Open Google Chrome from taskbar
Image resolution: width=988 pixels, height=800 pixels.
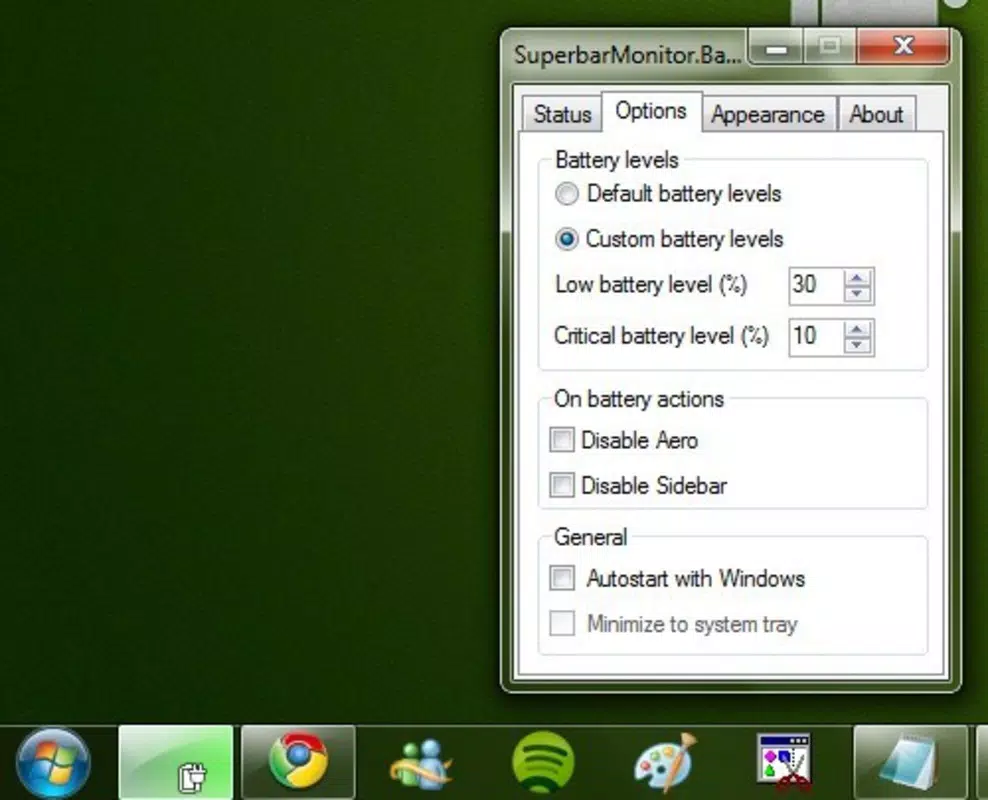tap(298, 762)
